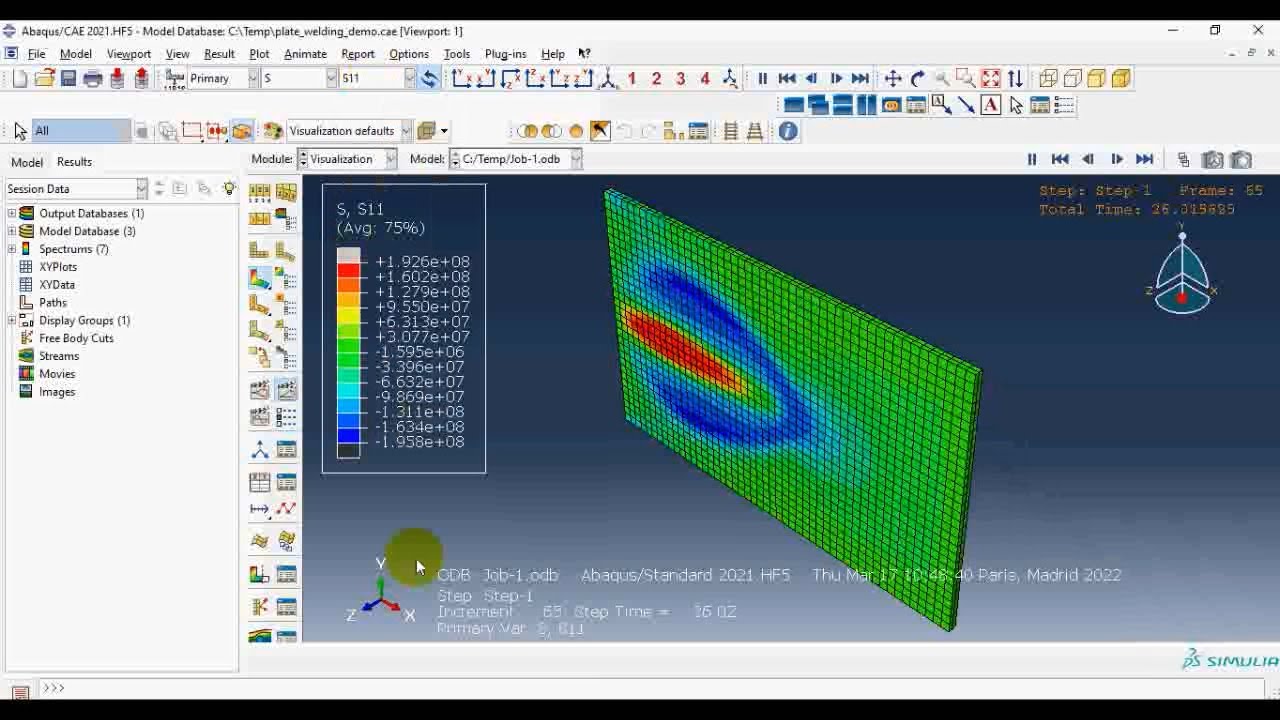Plot contours on deformed shape
1280x720 pixels.
point(260,278)
